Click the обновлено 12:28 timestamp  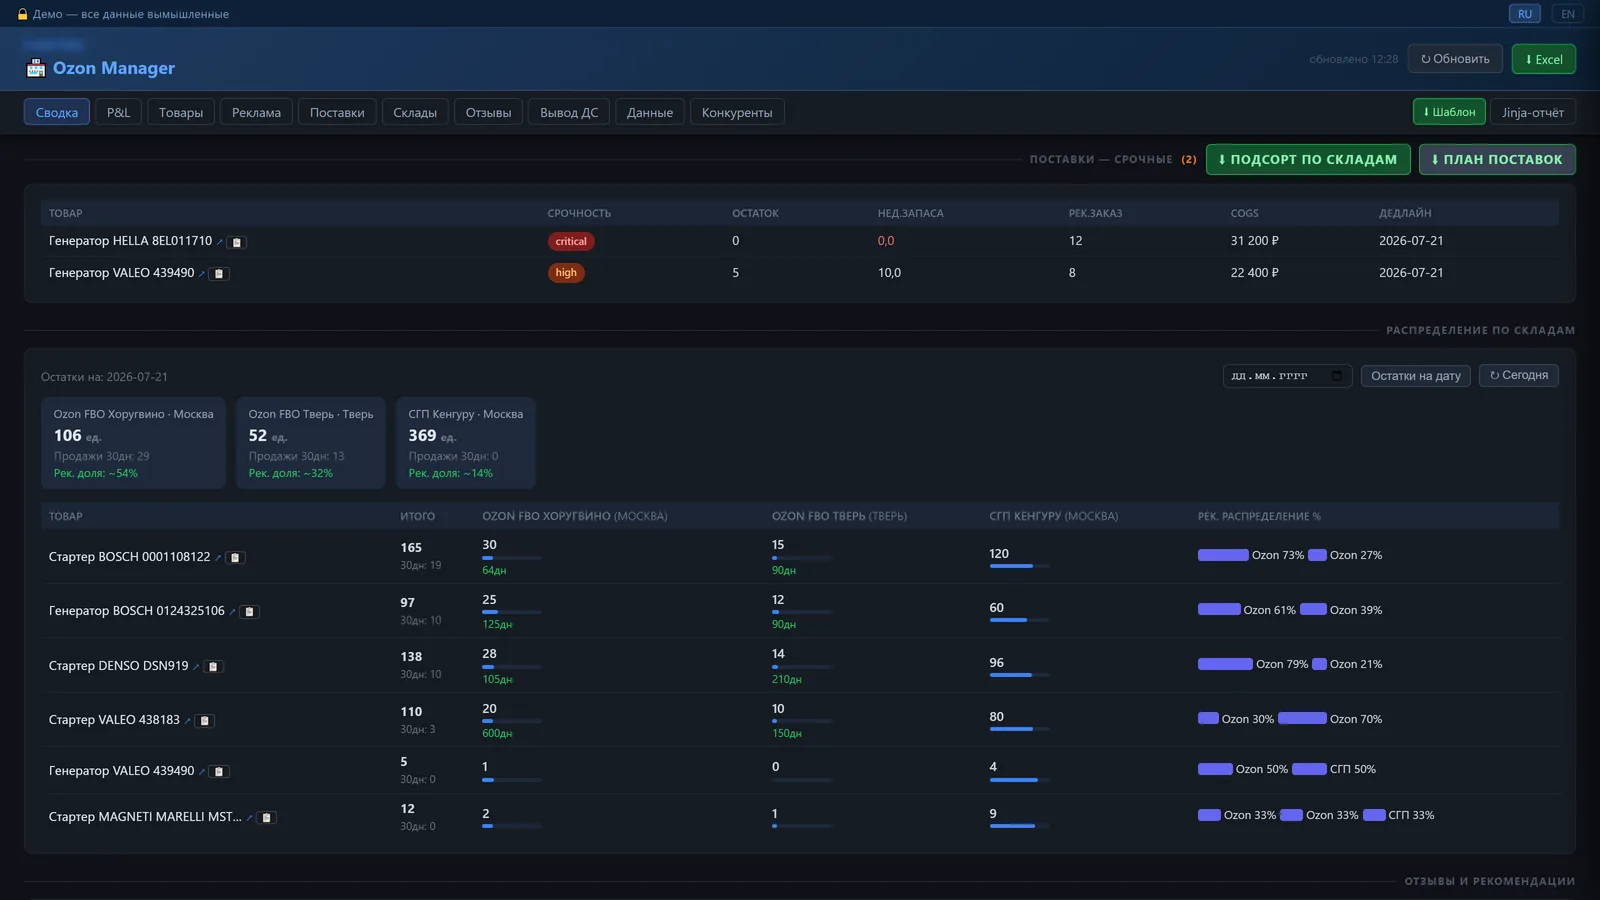click(x=1354, y=59)
